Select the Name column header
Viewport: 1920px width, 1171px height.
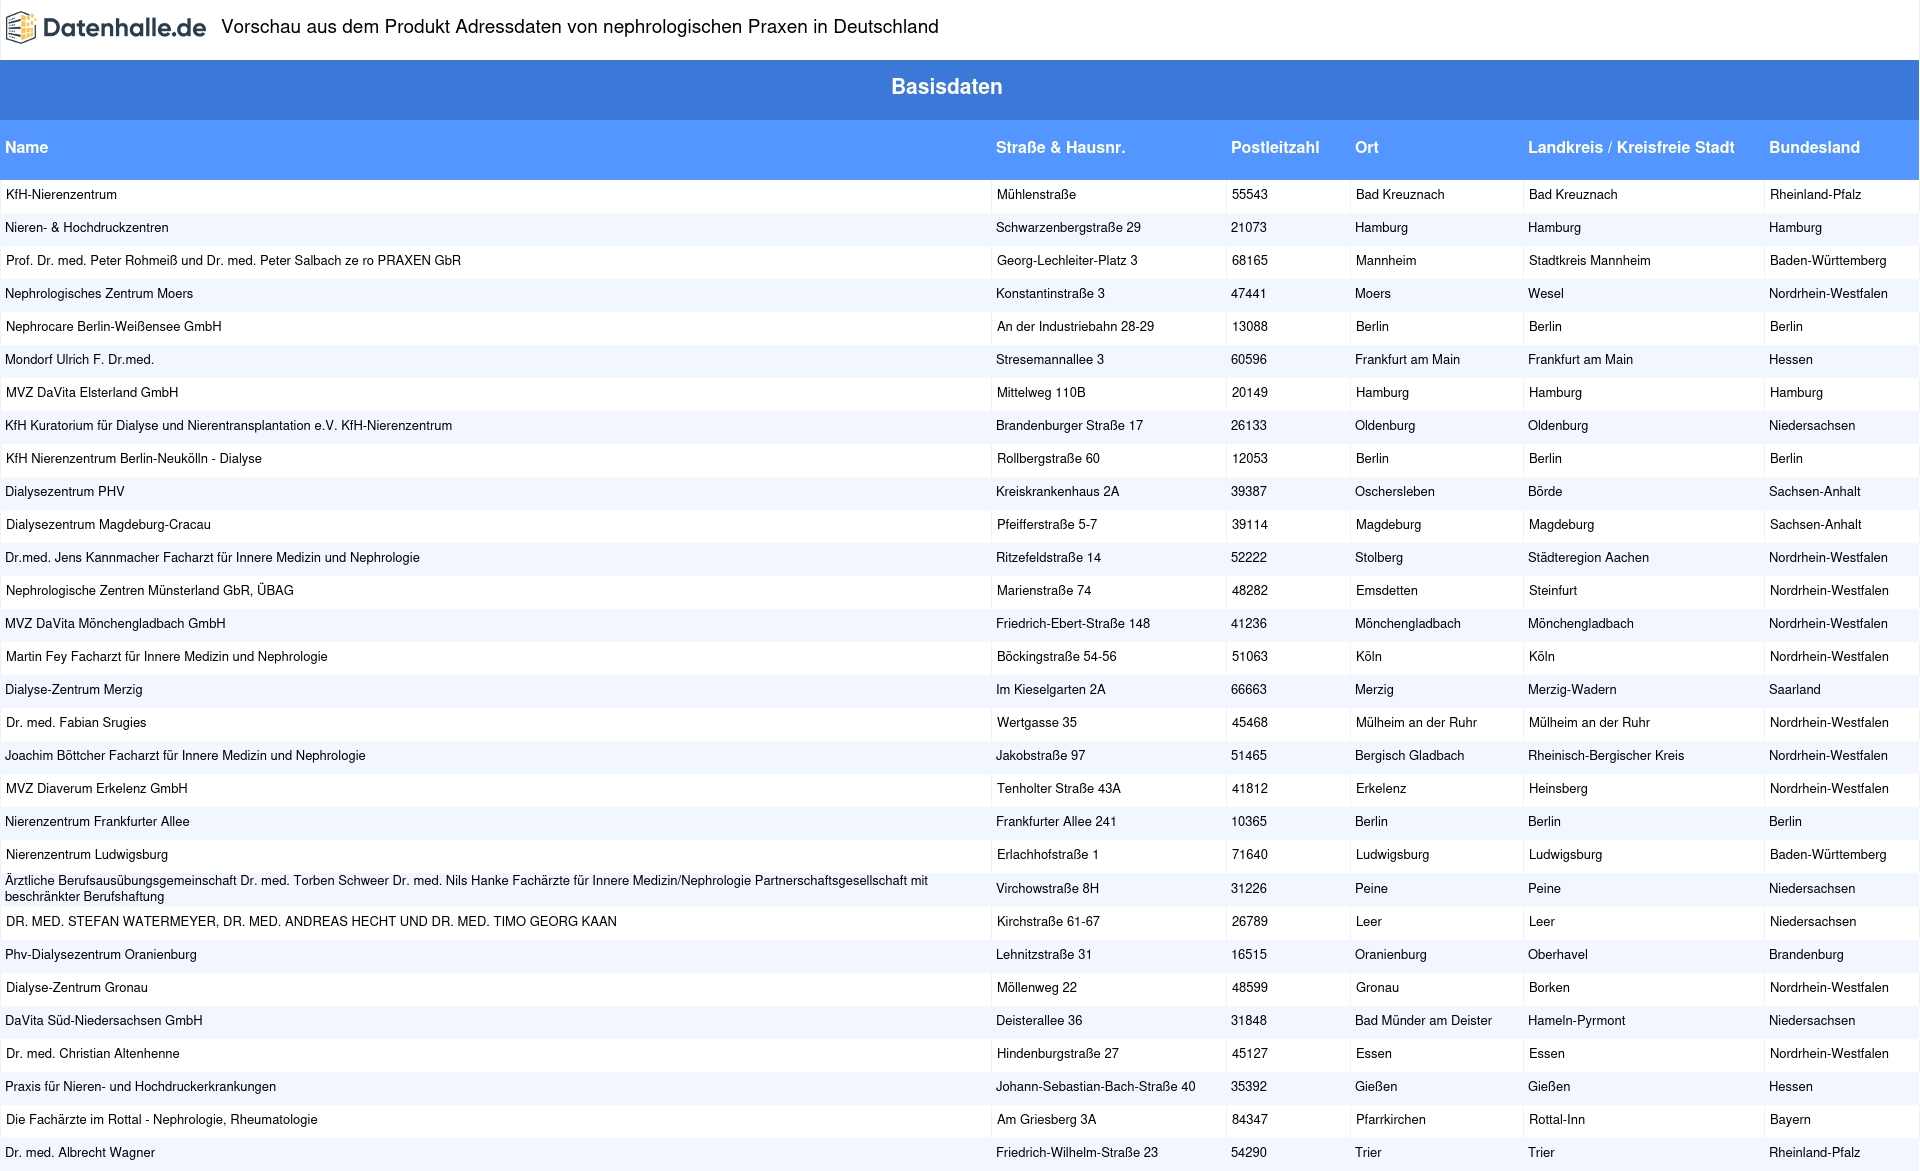coord(27,147)
